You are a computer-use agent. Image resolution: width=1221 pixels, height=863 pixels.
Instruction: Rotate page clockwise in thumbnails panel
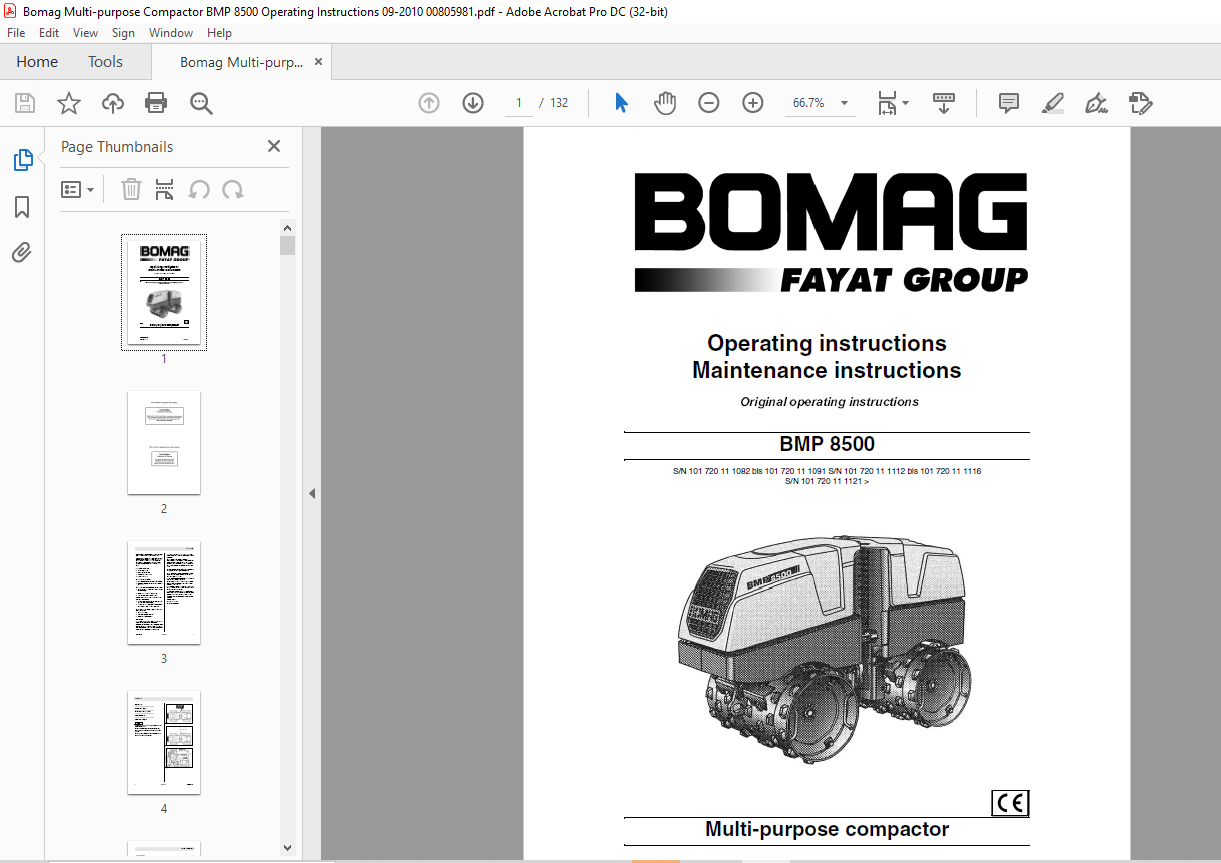[232, 189]
